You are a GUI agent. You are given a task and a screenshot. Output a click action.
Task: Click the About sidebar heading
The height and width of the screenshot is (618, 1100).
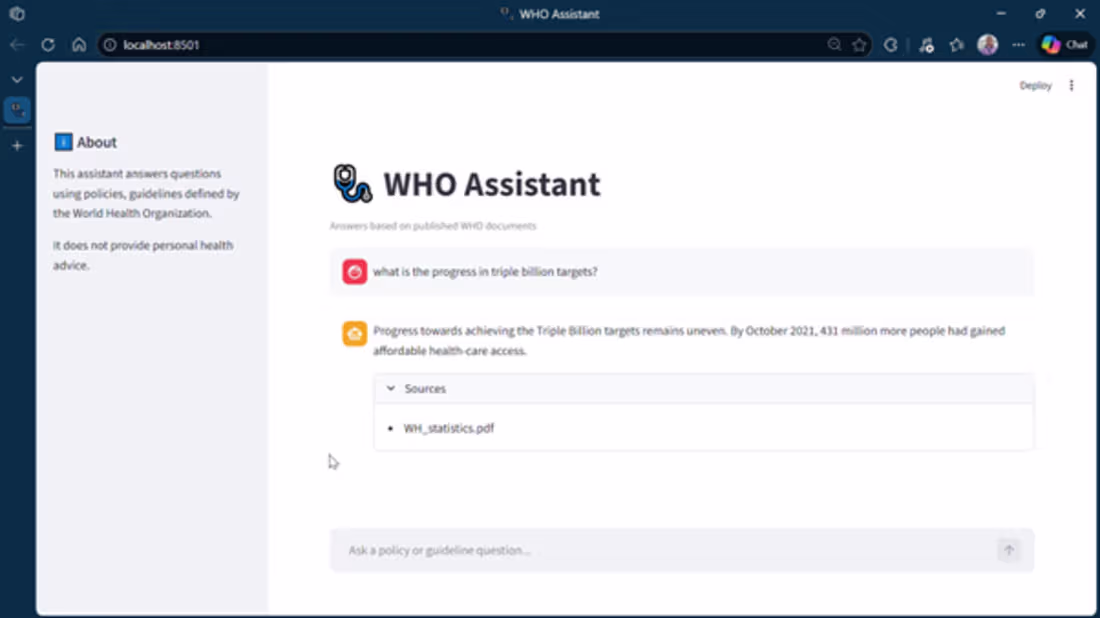[97, 142]
